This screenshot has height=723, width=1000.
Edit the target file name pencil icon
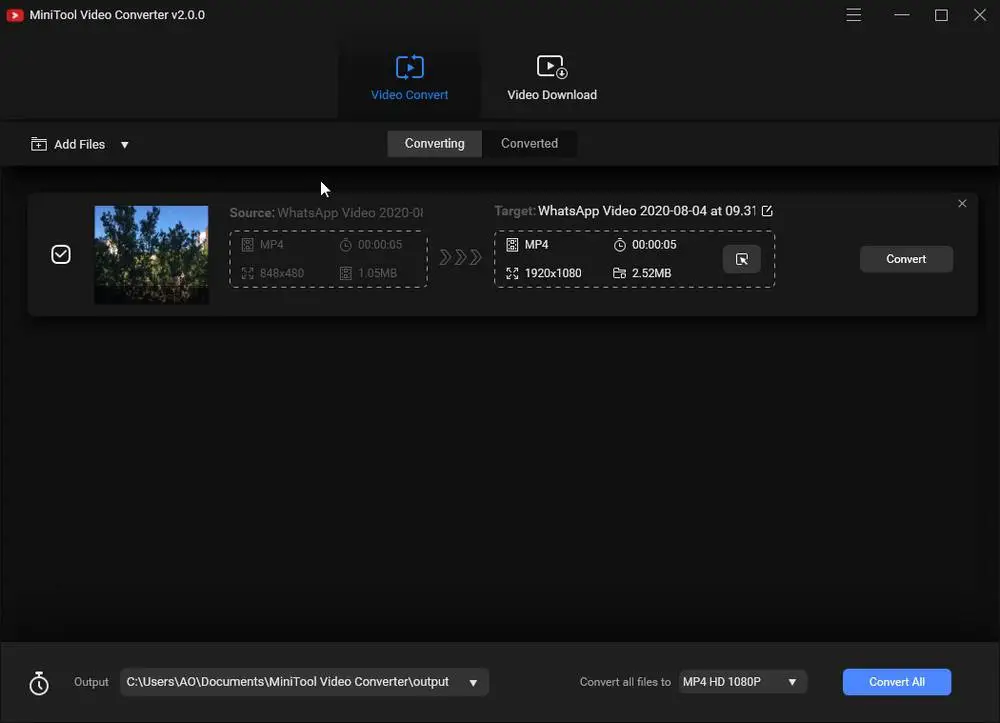[767, 210]
